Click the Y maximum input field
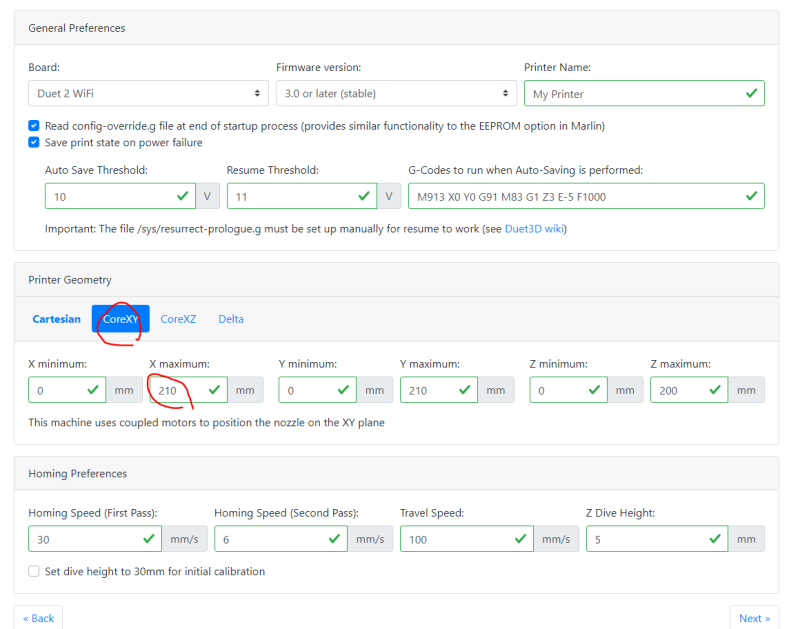Image resolution: width=800 pixels, height=629 pixels. (439, 390)
